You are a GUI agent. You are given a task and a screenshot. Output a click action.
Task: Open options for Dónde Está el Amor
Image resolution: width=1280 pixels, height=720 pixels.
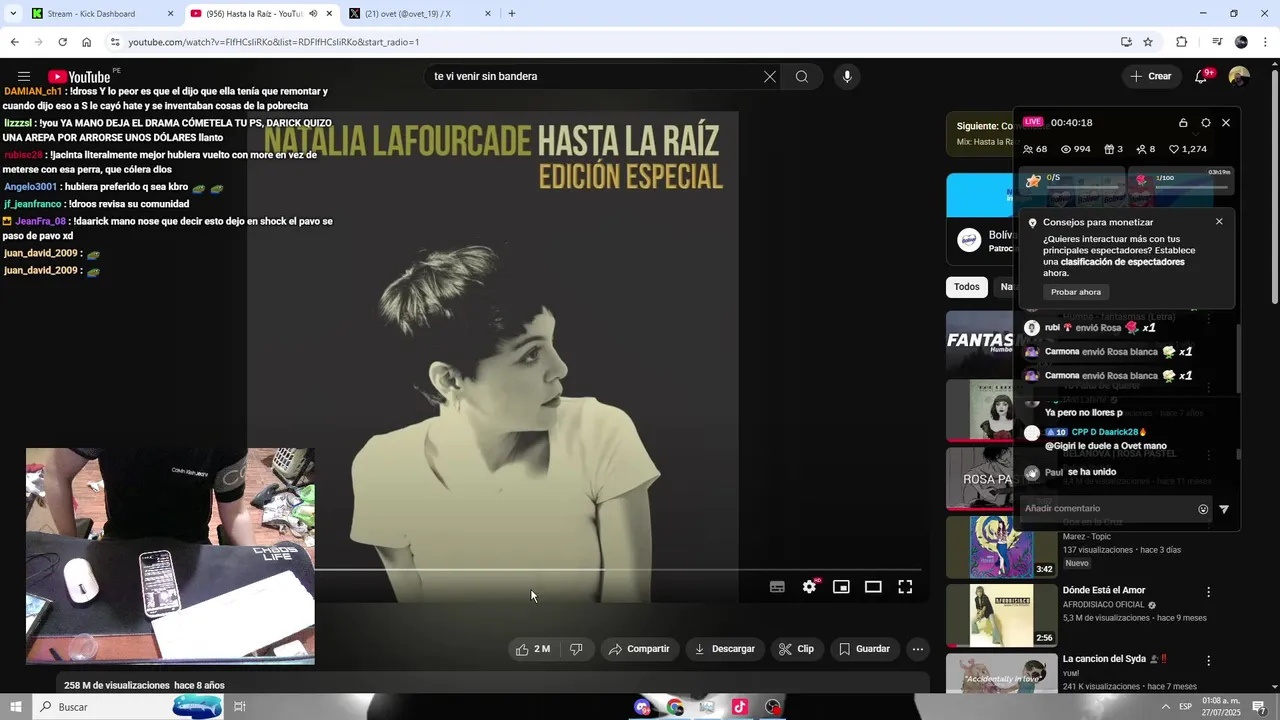(1208, 592)
